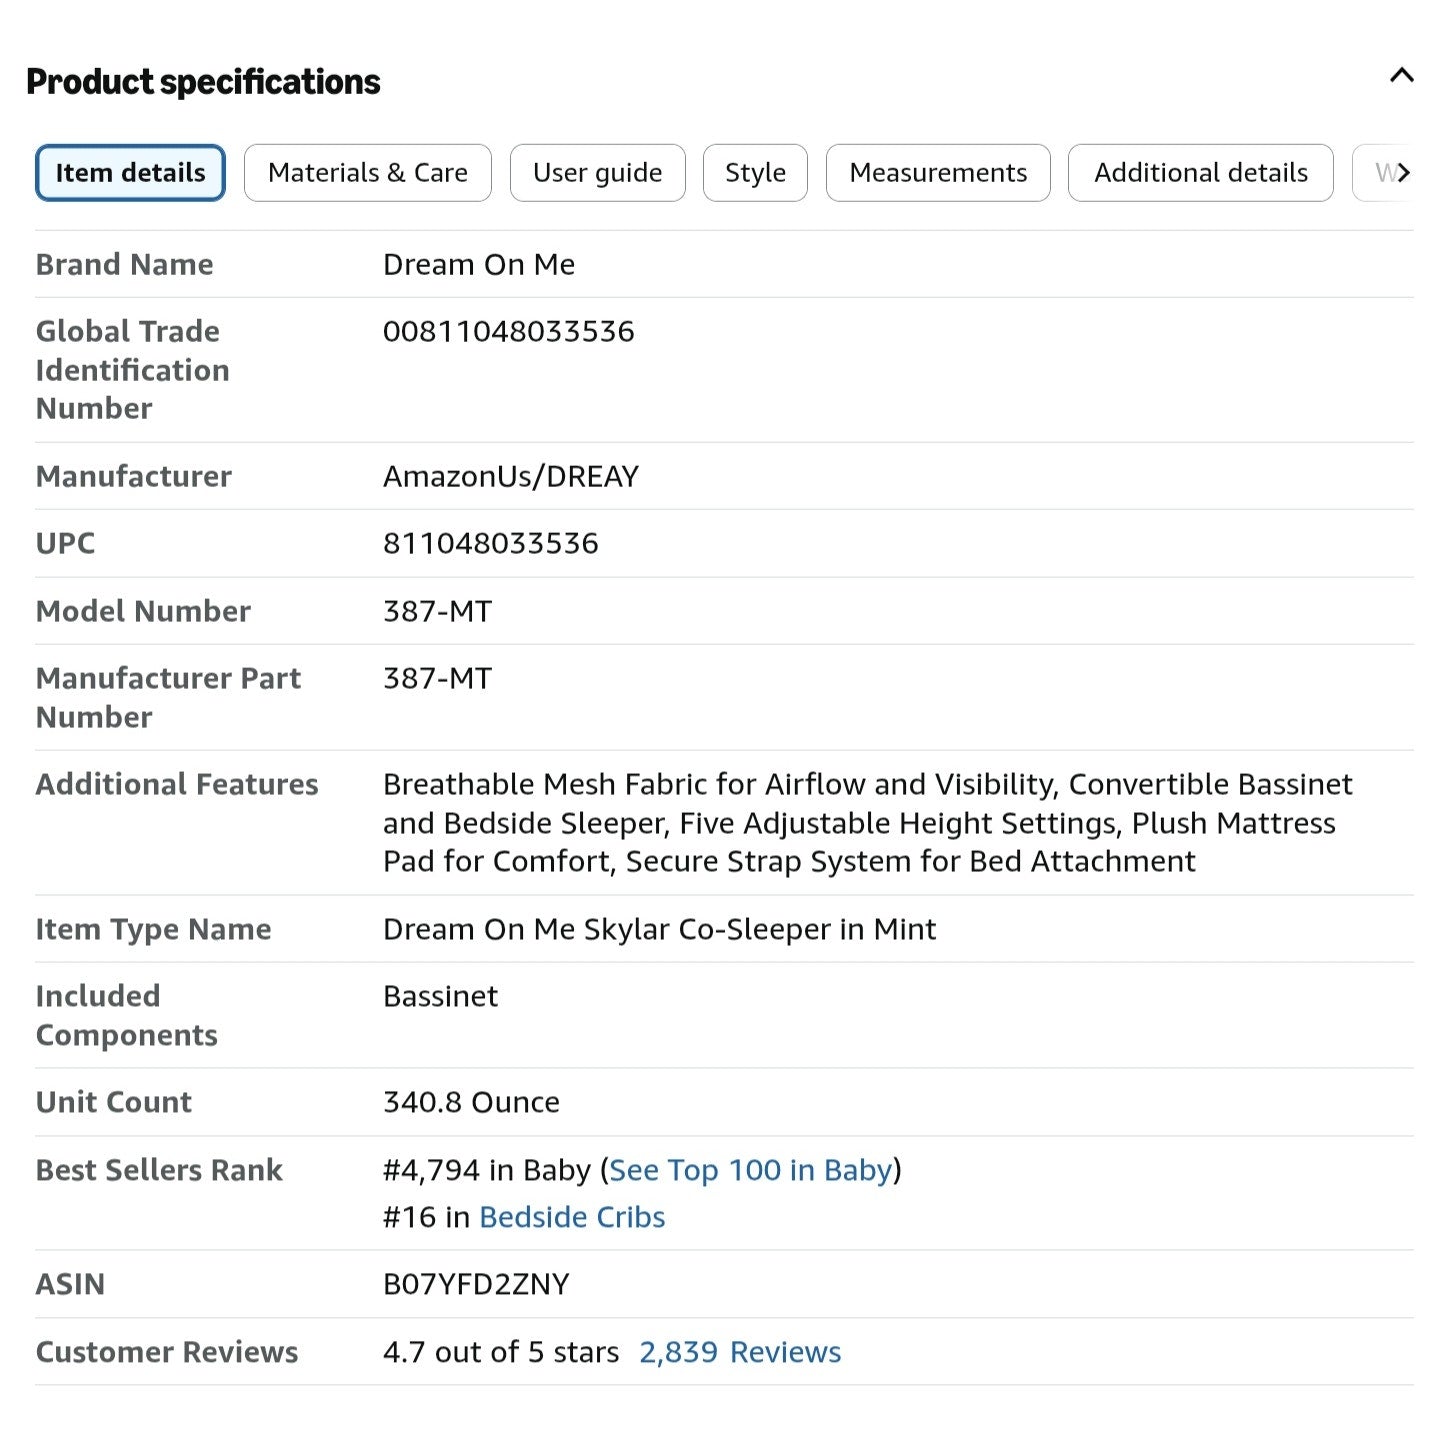
Task: Follow the Bedside Cribs category link
Action: 572,1217
